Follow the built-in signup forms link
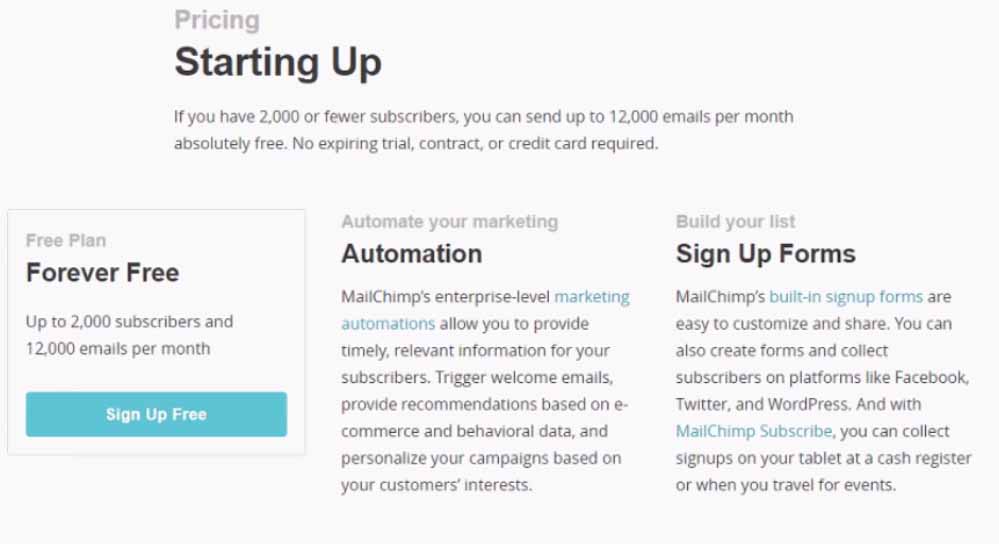The width and height of the screenshot is (999, 544). (x=845, y=297)
